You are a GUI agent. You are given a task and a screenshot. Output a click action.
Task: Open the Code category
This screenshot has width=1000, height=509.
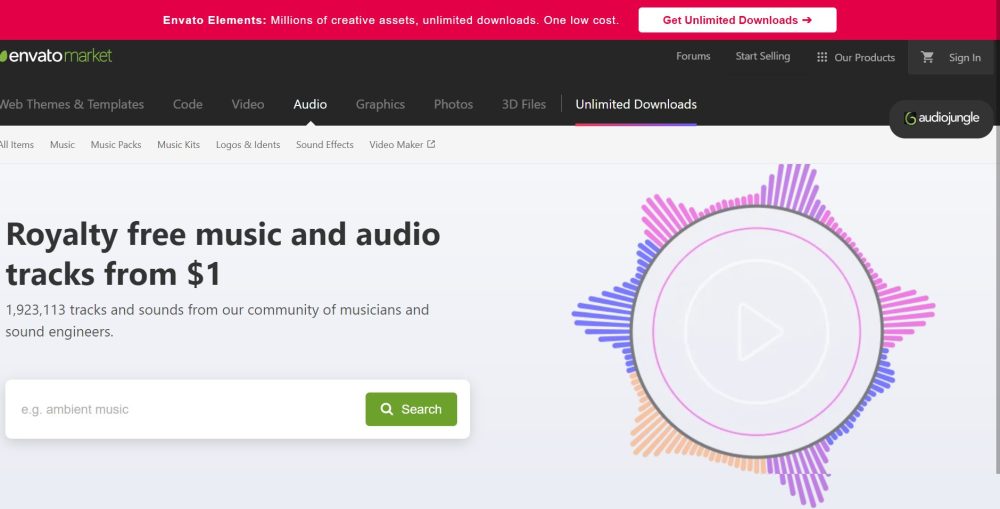(x=188, y=105)
